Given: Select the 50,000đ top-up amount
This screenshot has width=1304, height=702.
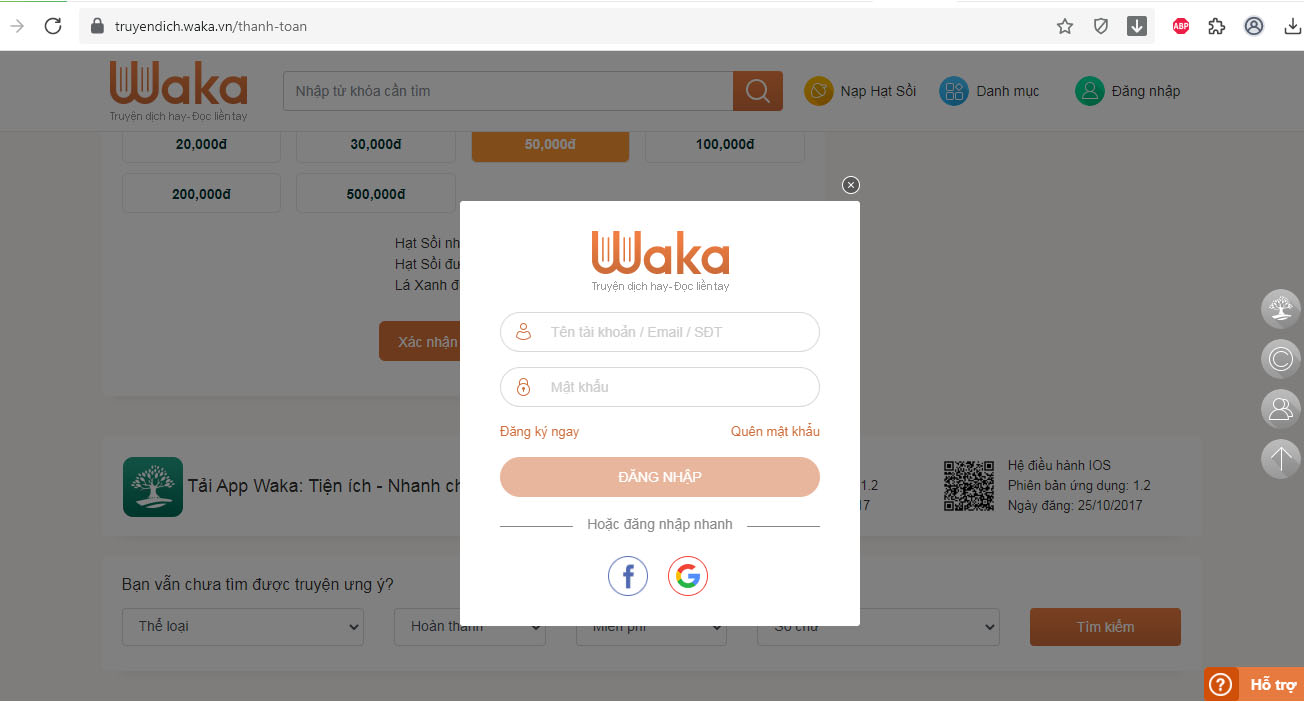Looking at the screenshot, I should click(550, 145).
